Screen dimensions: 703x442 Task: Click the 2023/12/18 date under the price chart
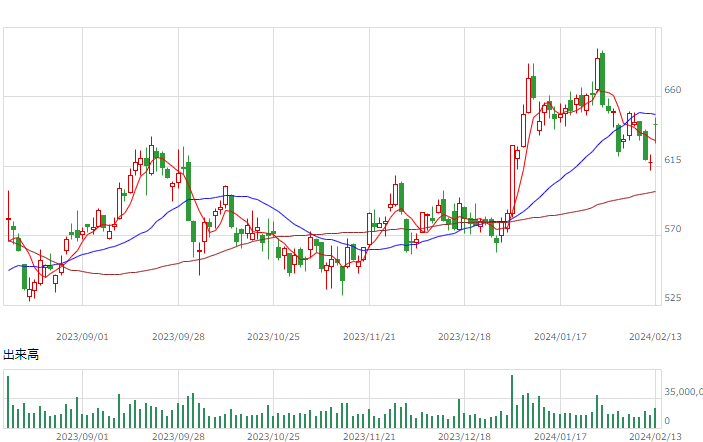tap(464, 337)
